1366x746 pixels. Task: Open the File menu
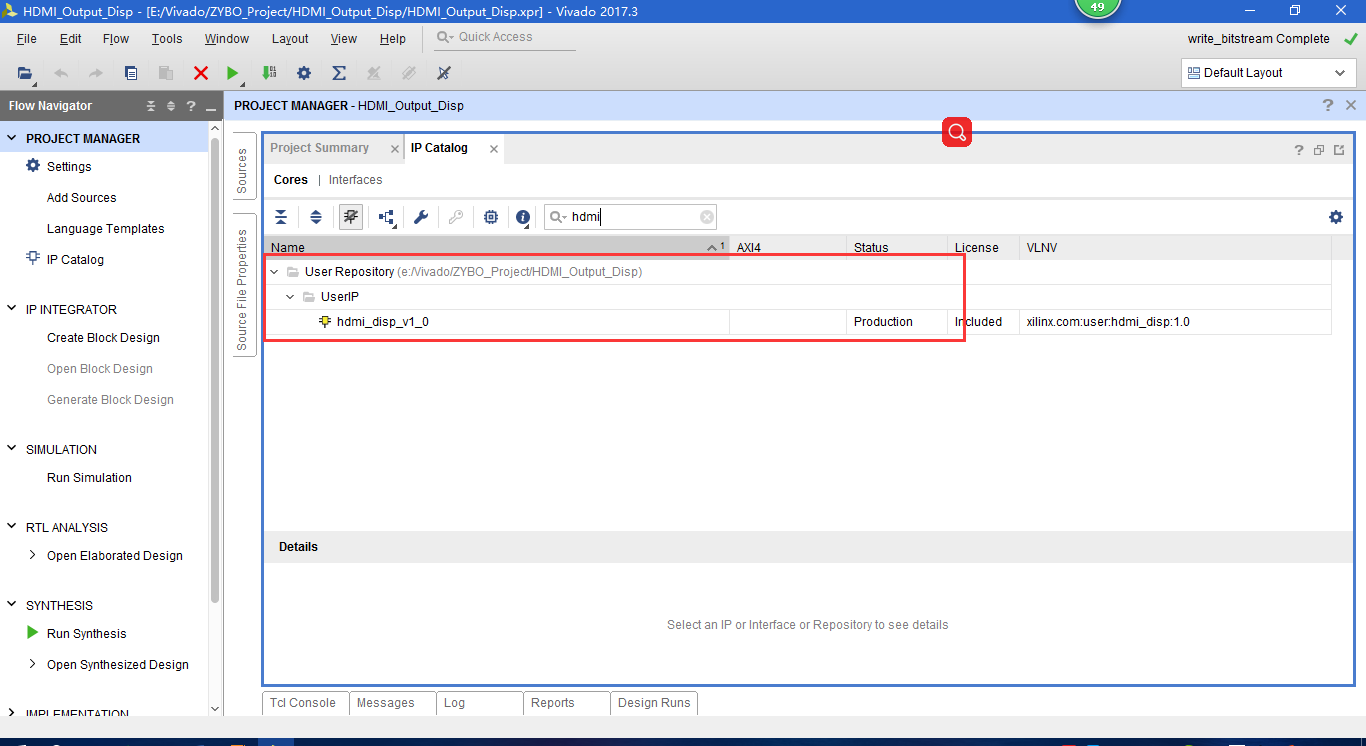tap(27, 39)
